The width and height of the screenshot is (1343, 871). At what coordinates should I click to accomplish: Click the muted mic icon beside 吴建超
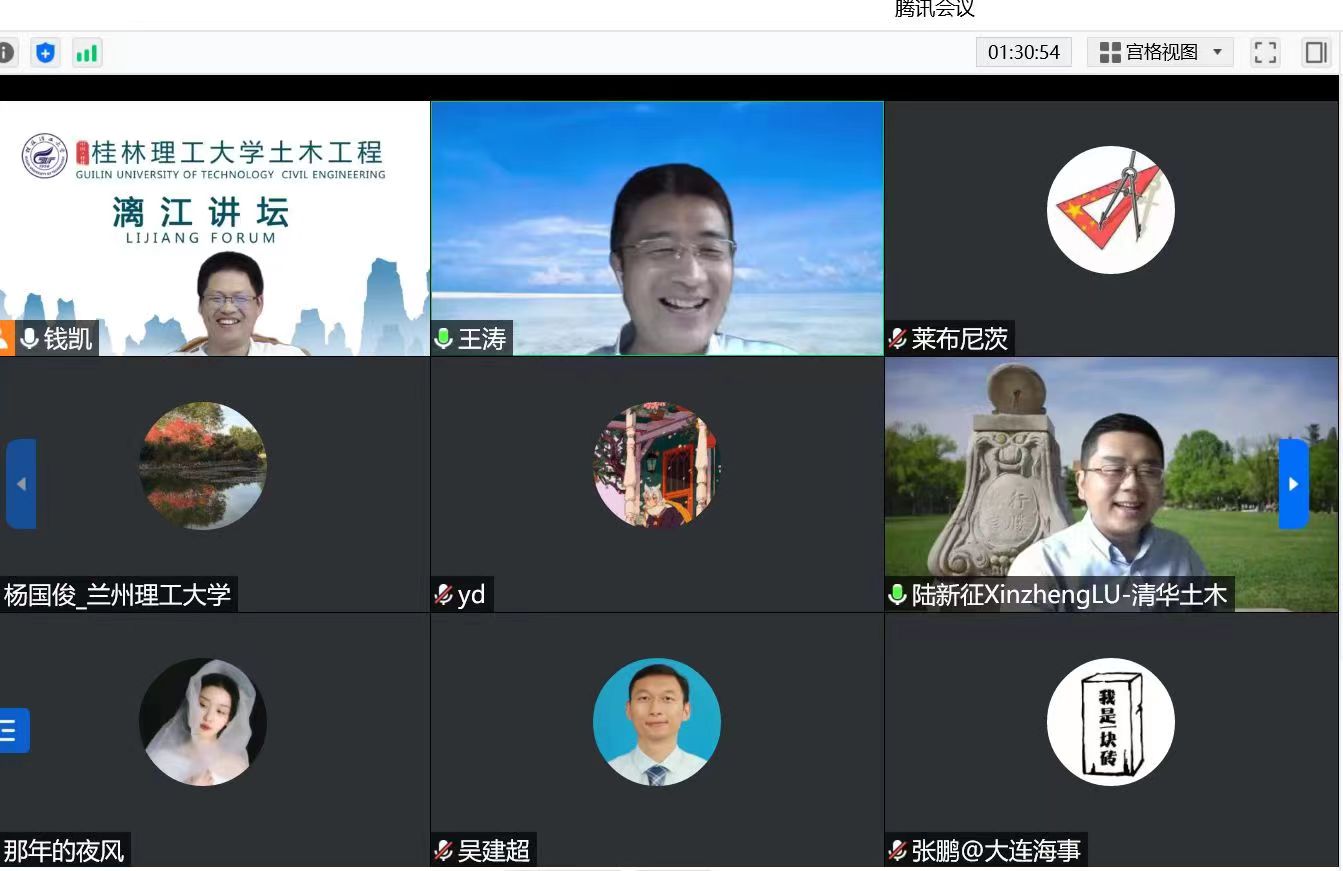click(x=444, y=851)
